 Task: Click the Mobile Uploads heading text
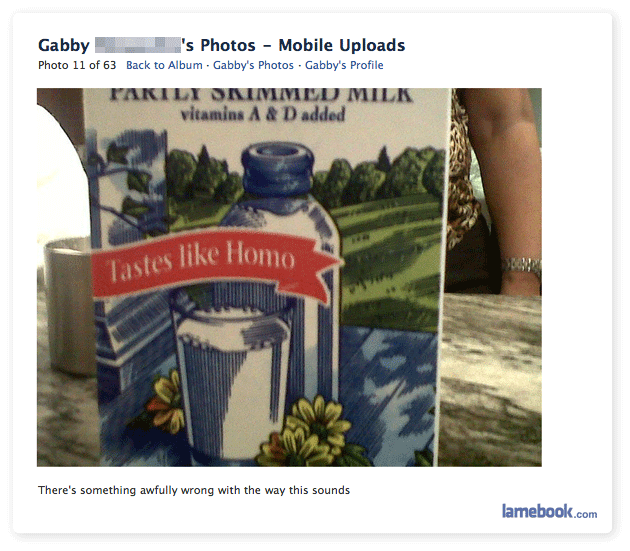pyautogui.click(x=342, y=45)
